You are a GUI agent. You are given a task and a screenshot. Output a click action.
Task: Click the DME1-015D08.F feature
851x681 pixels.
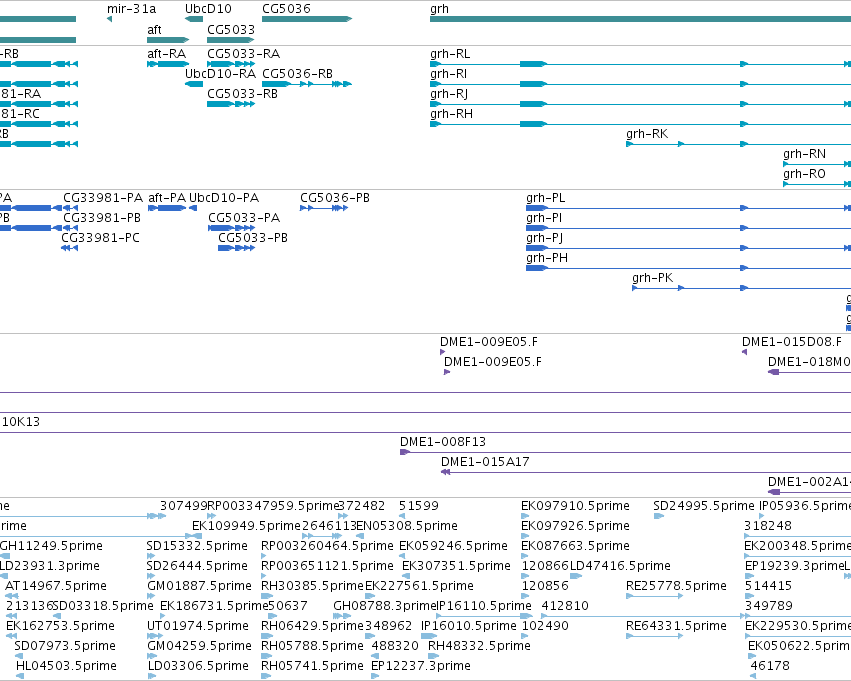pos(792,342)
